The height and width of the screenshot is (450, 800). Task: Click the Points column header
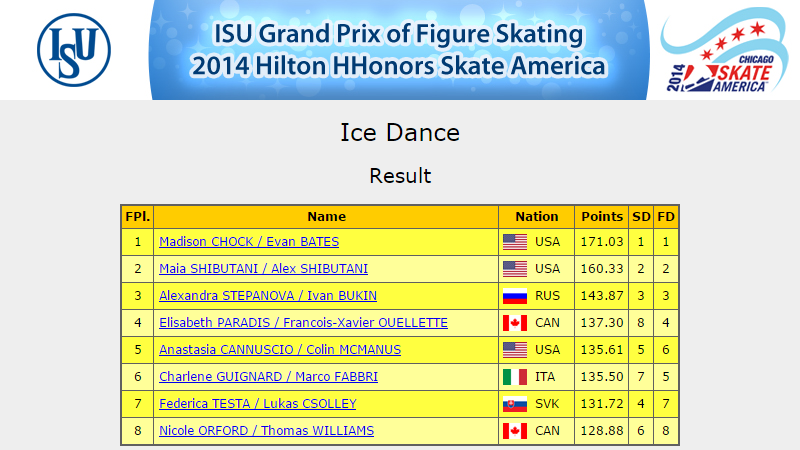[x=602, y=217]
